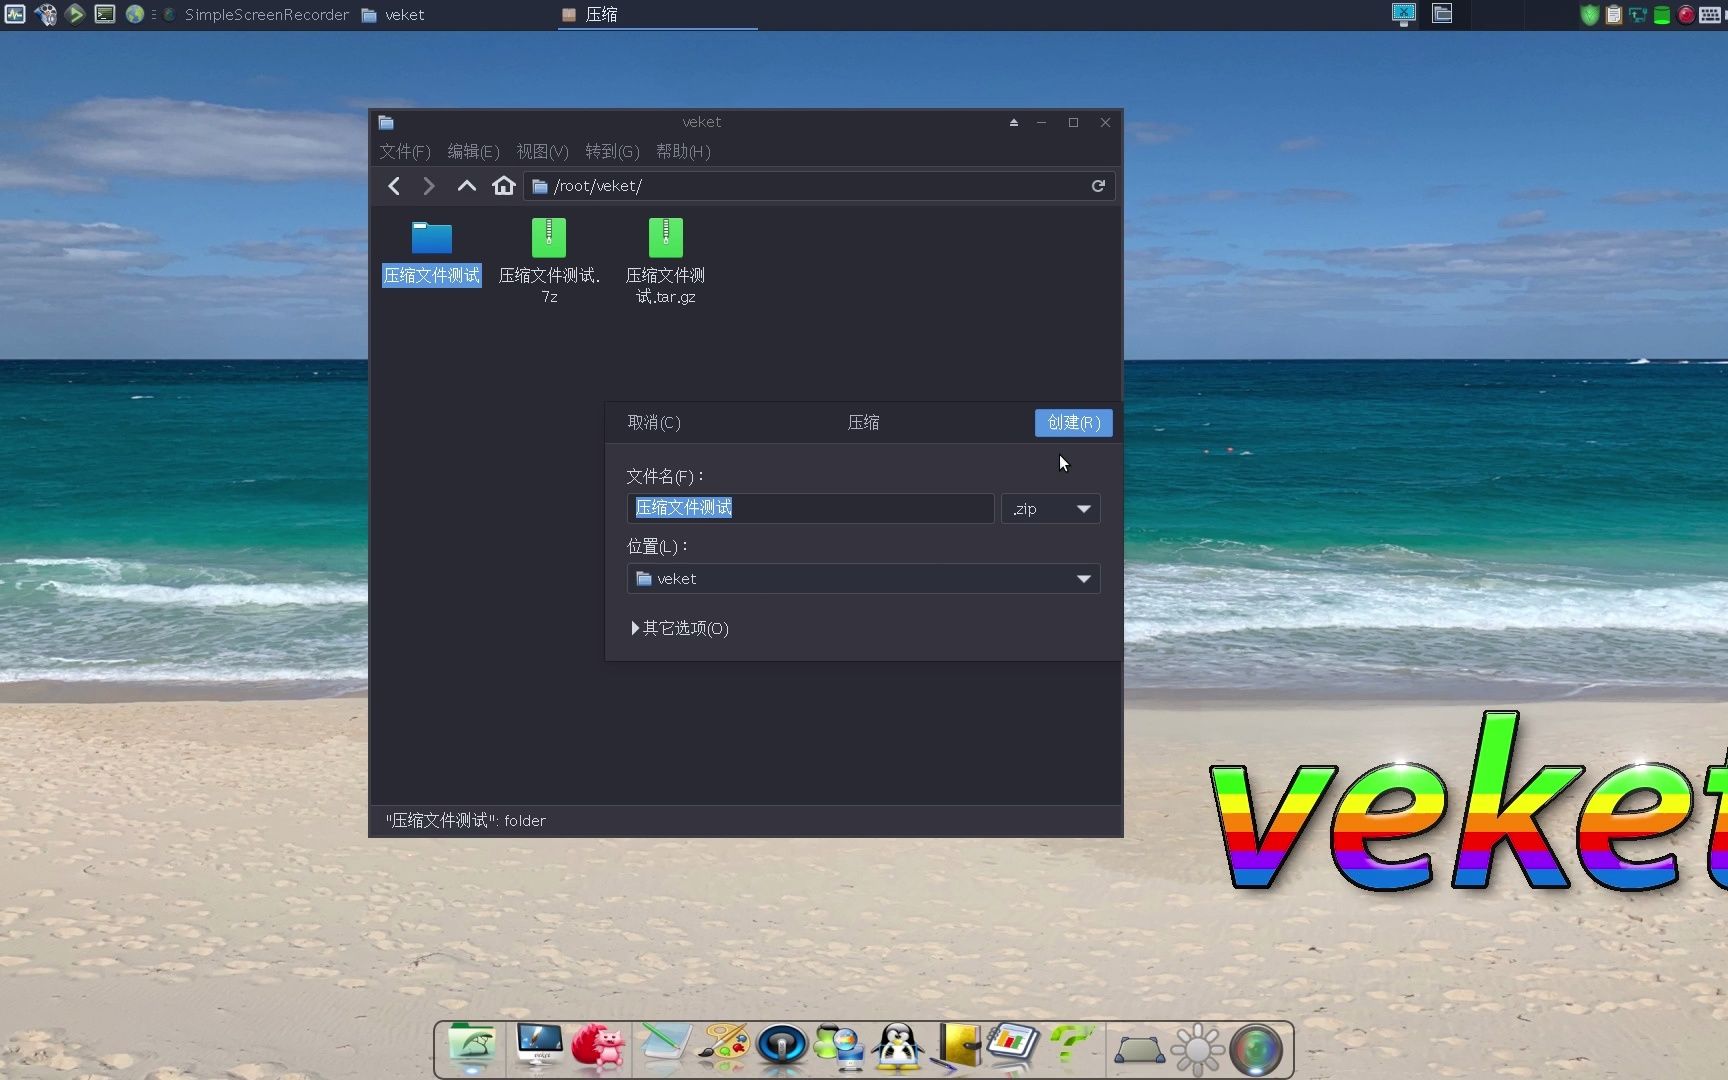Viewport: 1728px width, 1080px height.
Task: Roll up the veket window with the arrow button
Action: tap(1014, 122)
